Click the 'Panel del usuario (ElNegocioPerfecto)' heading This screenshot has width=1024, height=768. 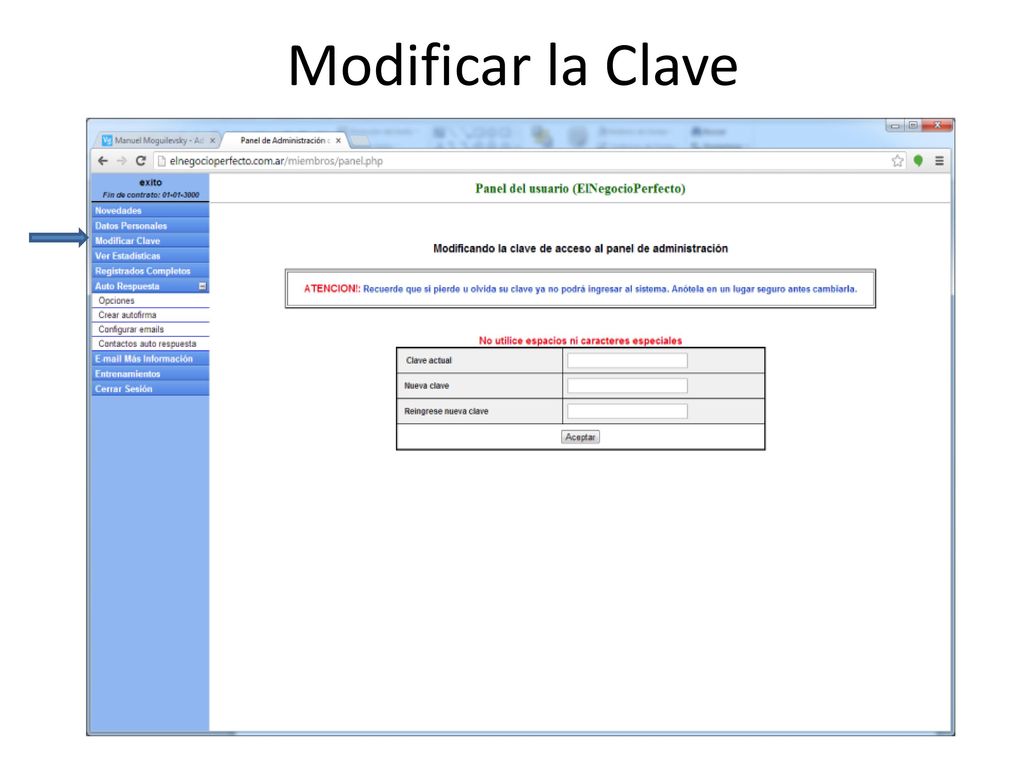[x=580, y=189]
